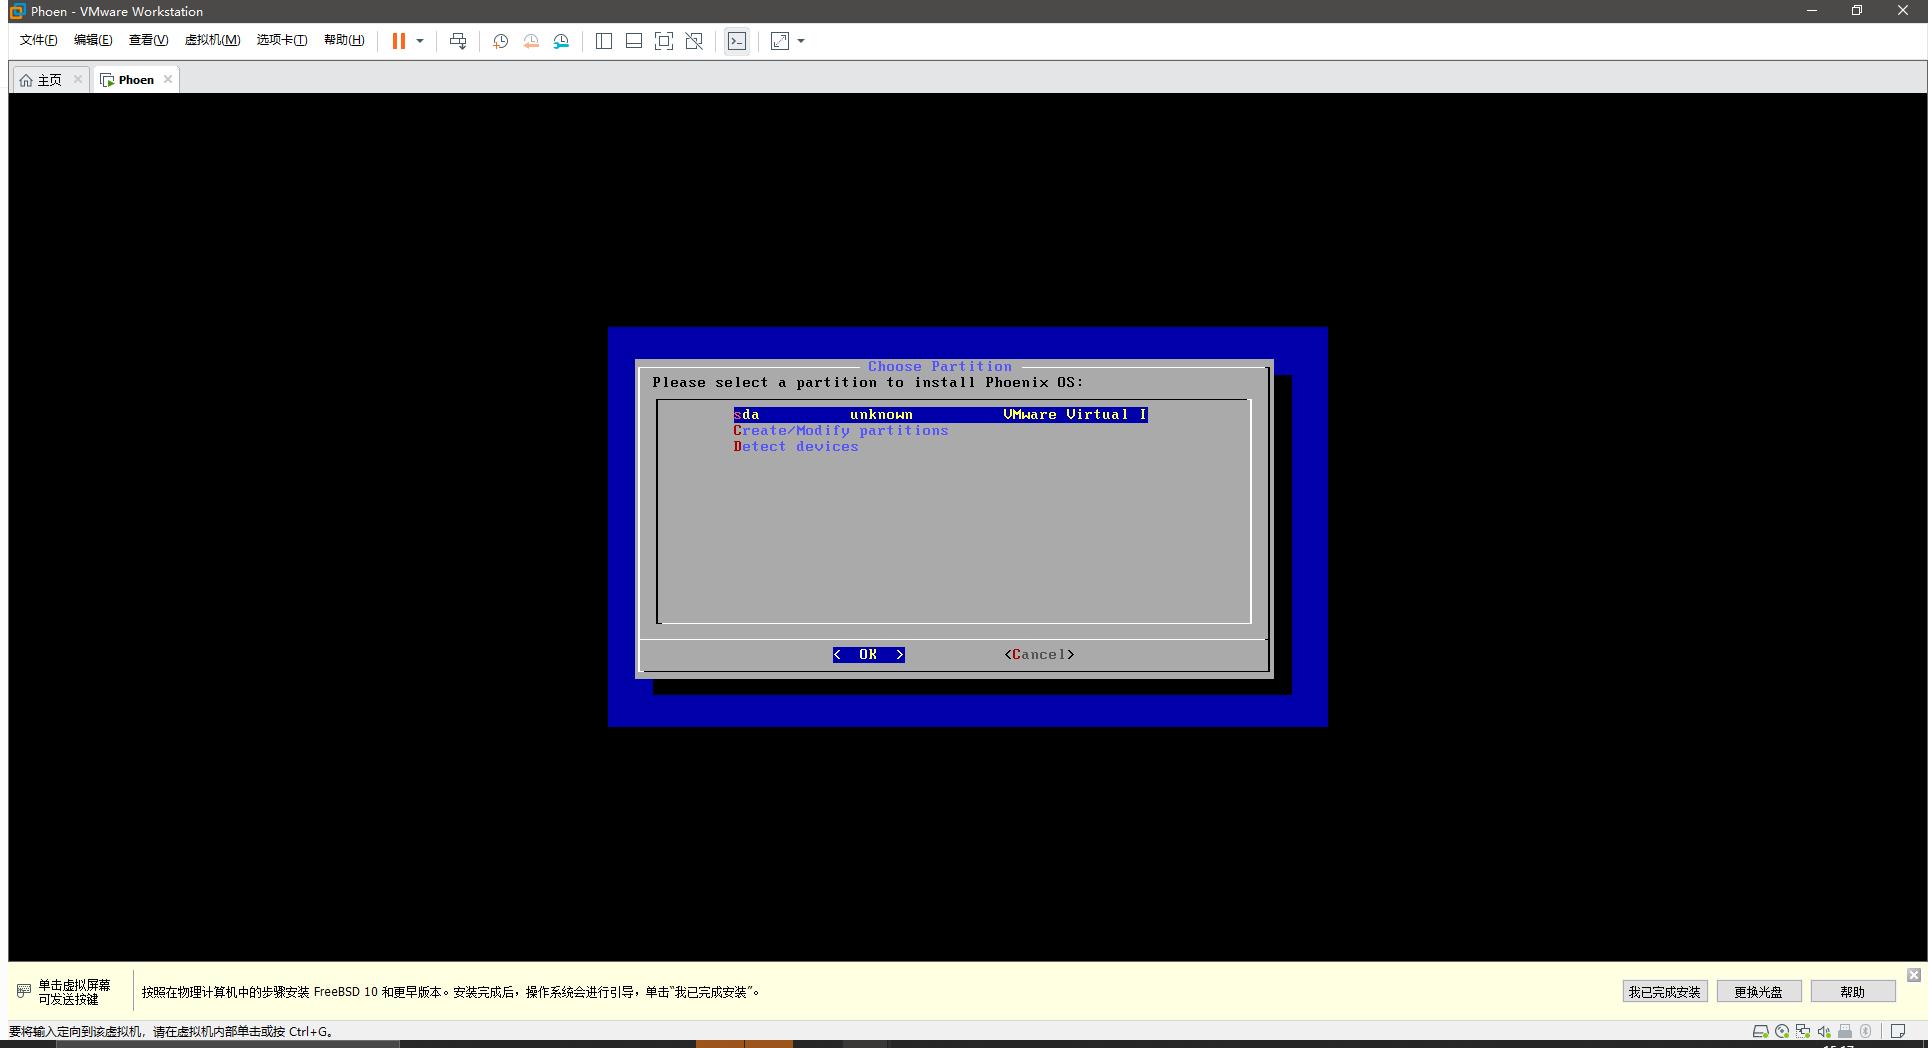Show or hide the library panel
Screen dimensions: 1928x1048
pyautogui.click(x=603, y=41)
